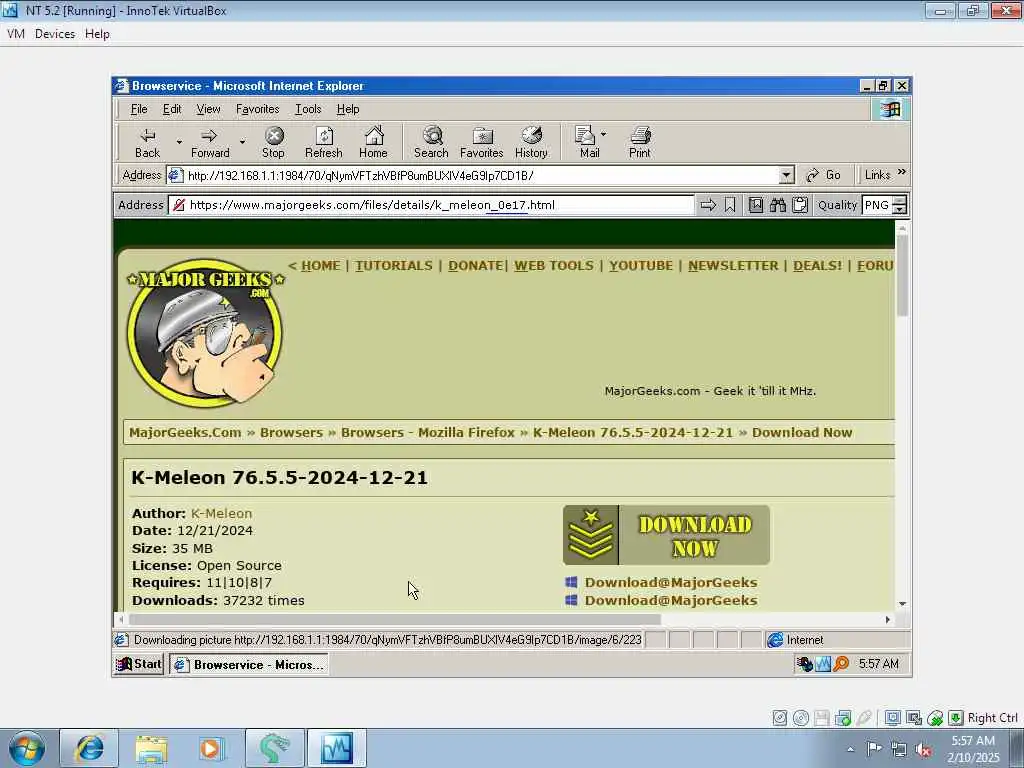Open TUTORIALS link in site navigation
This screenshot has height=768, width=1024.
pyautogui.click(x=394, y=266)
